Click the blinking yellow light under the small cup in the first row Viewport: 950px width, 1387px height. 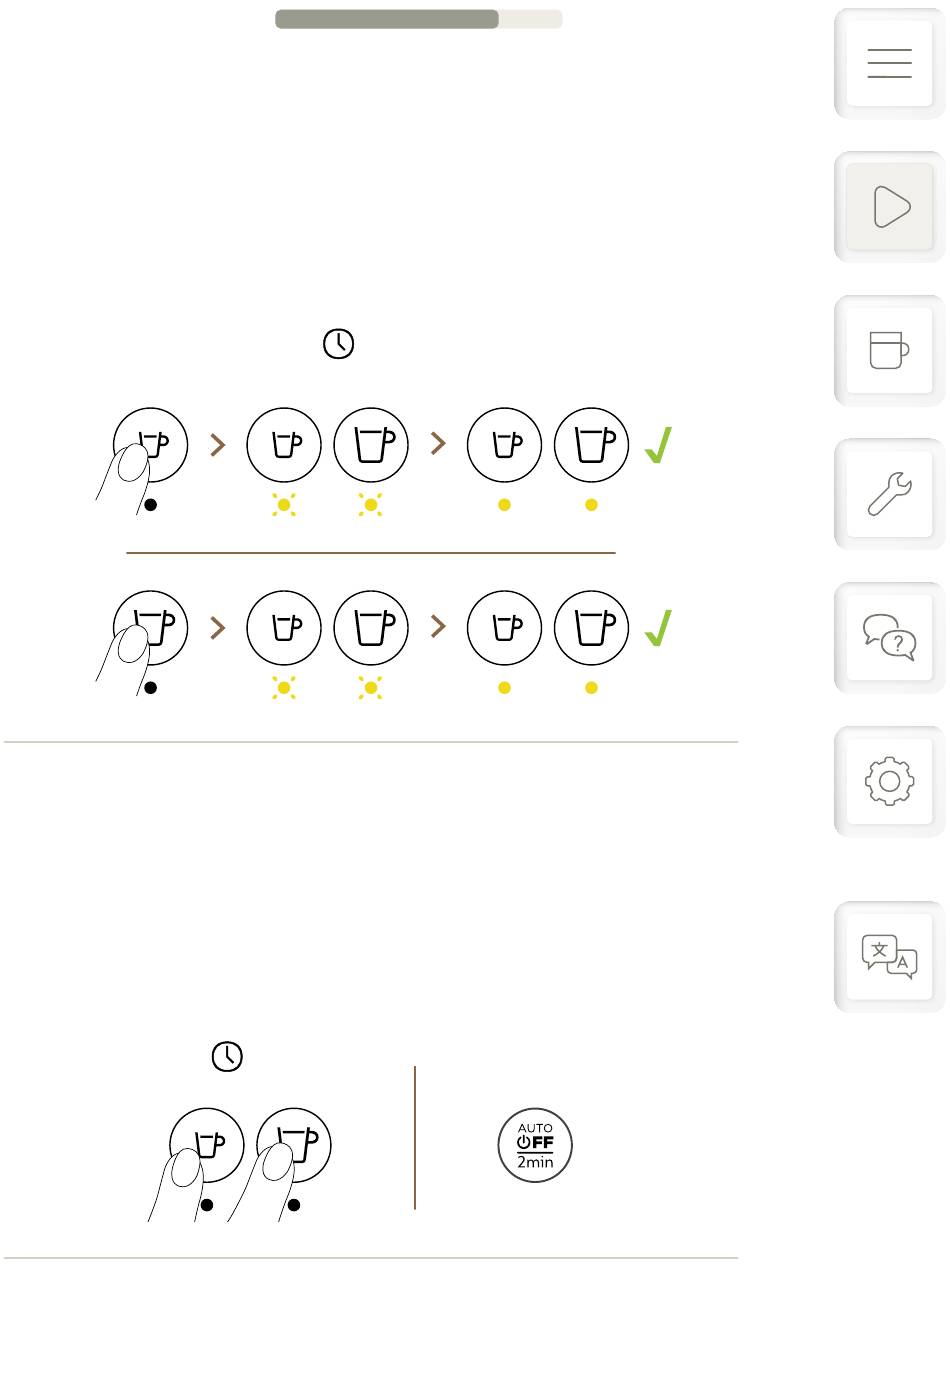284,505
